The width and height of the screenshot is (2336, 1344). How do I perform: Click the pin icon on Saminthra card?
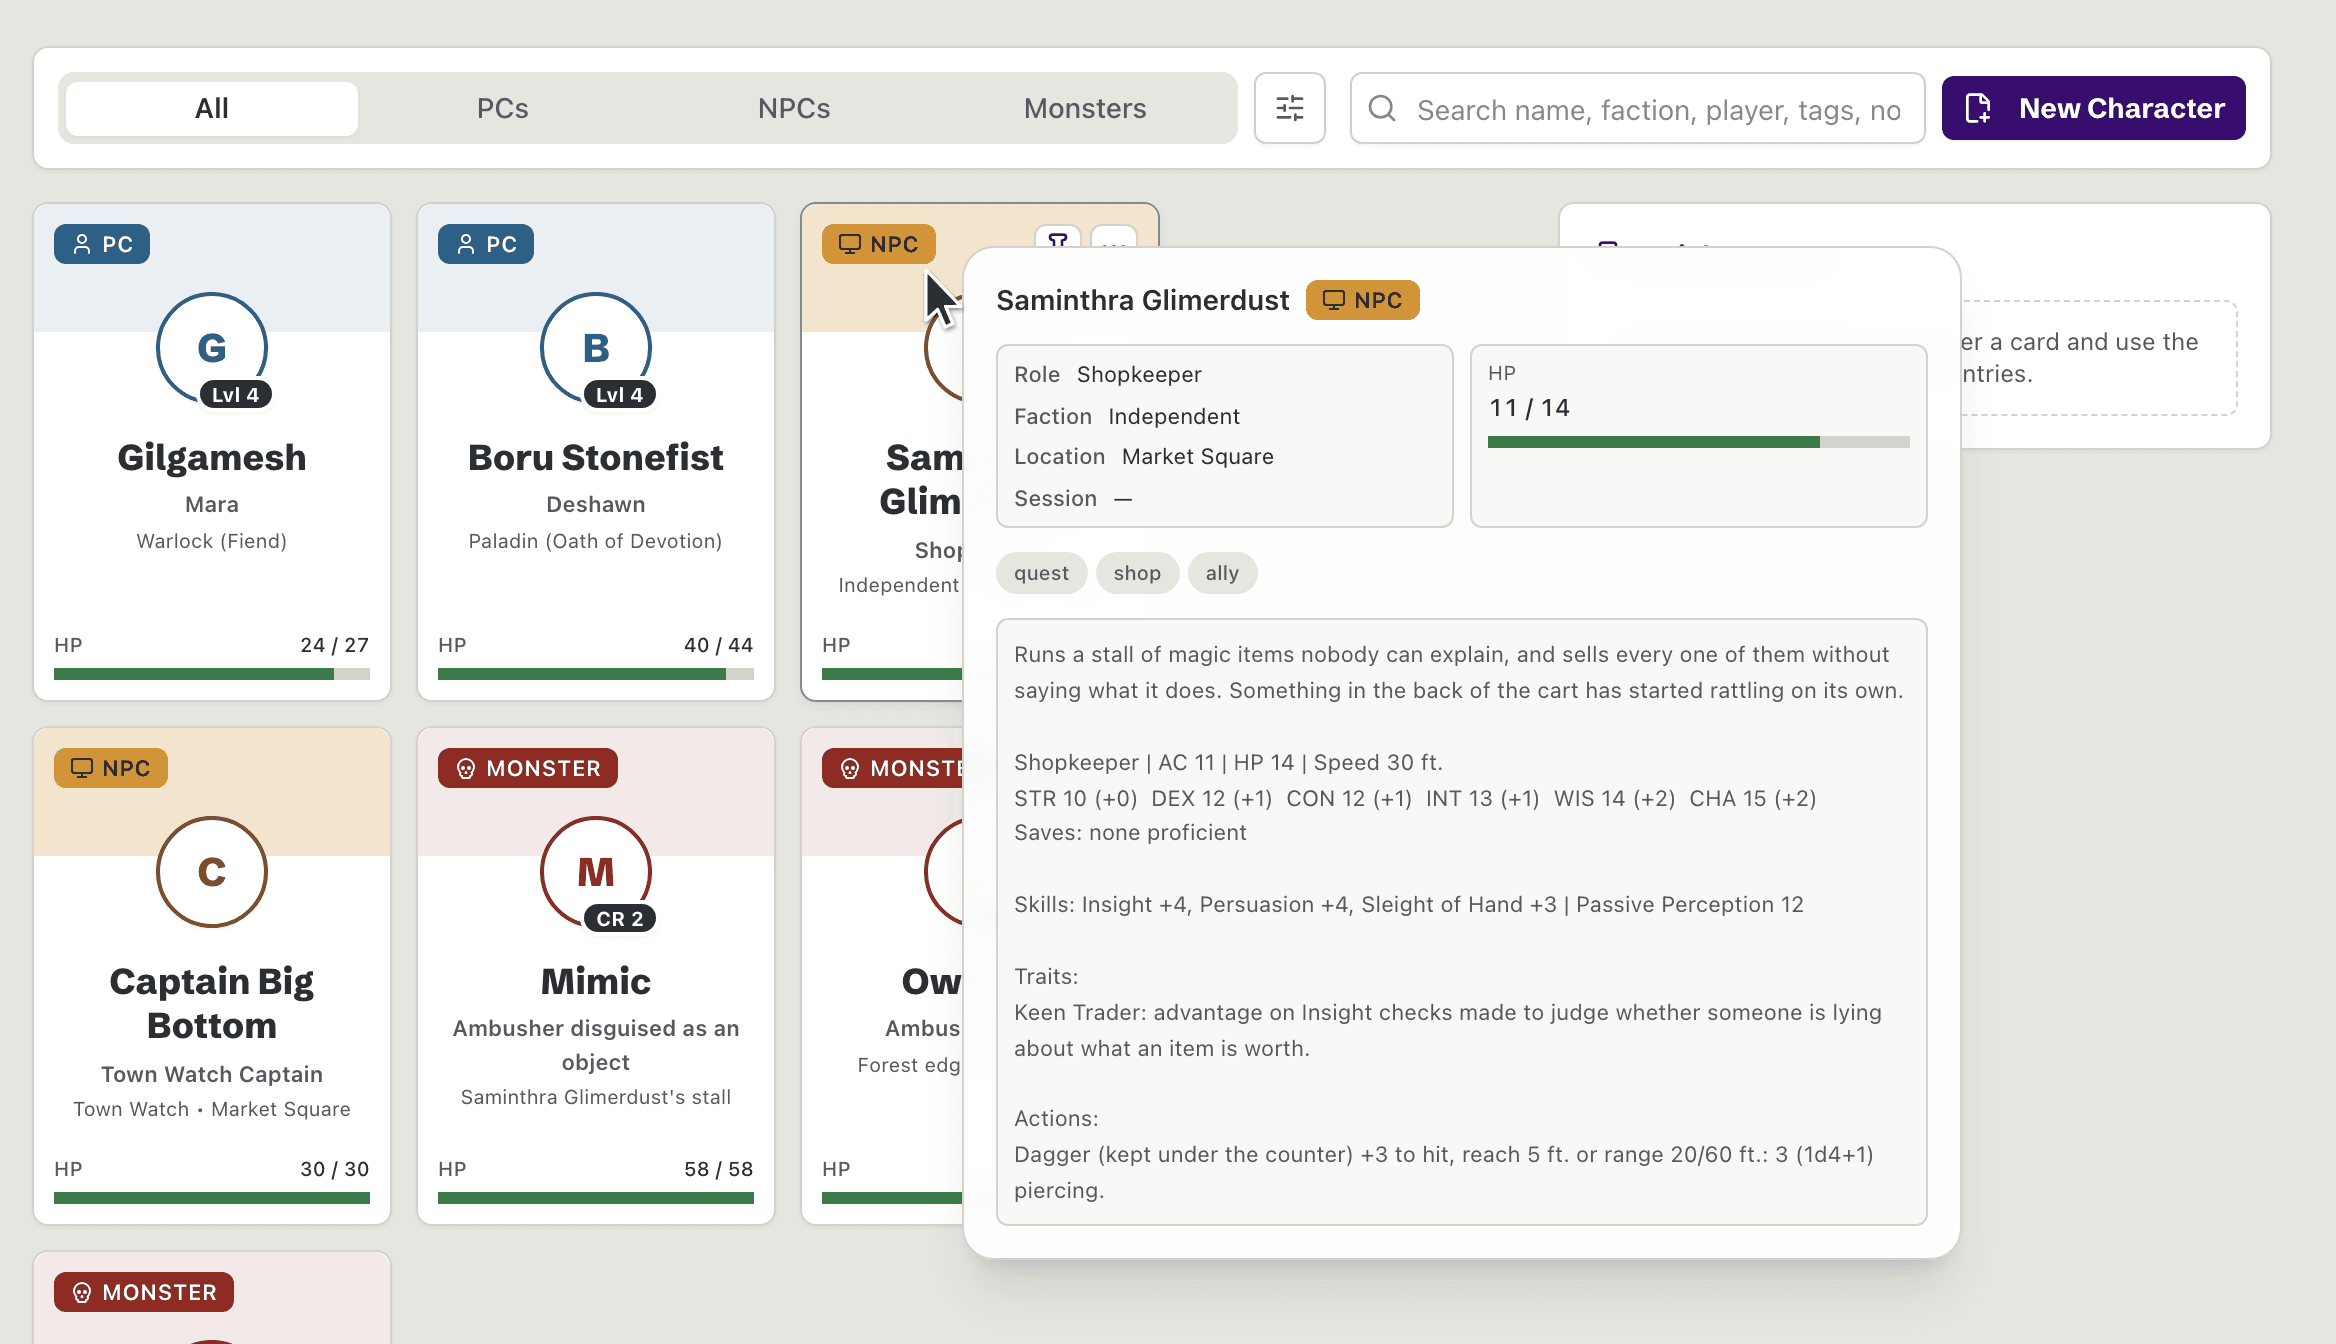click(x=1058, y=238)
